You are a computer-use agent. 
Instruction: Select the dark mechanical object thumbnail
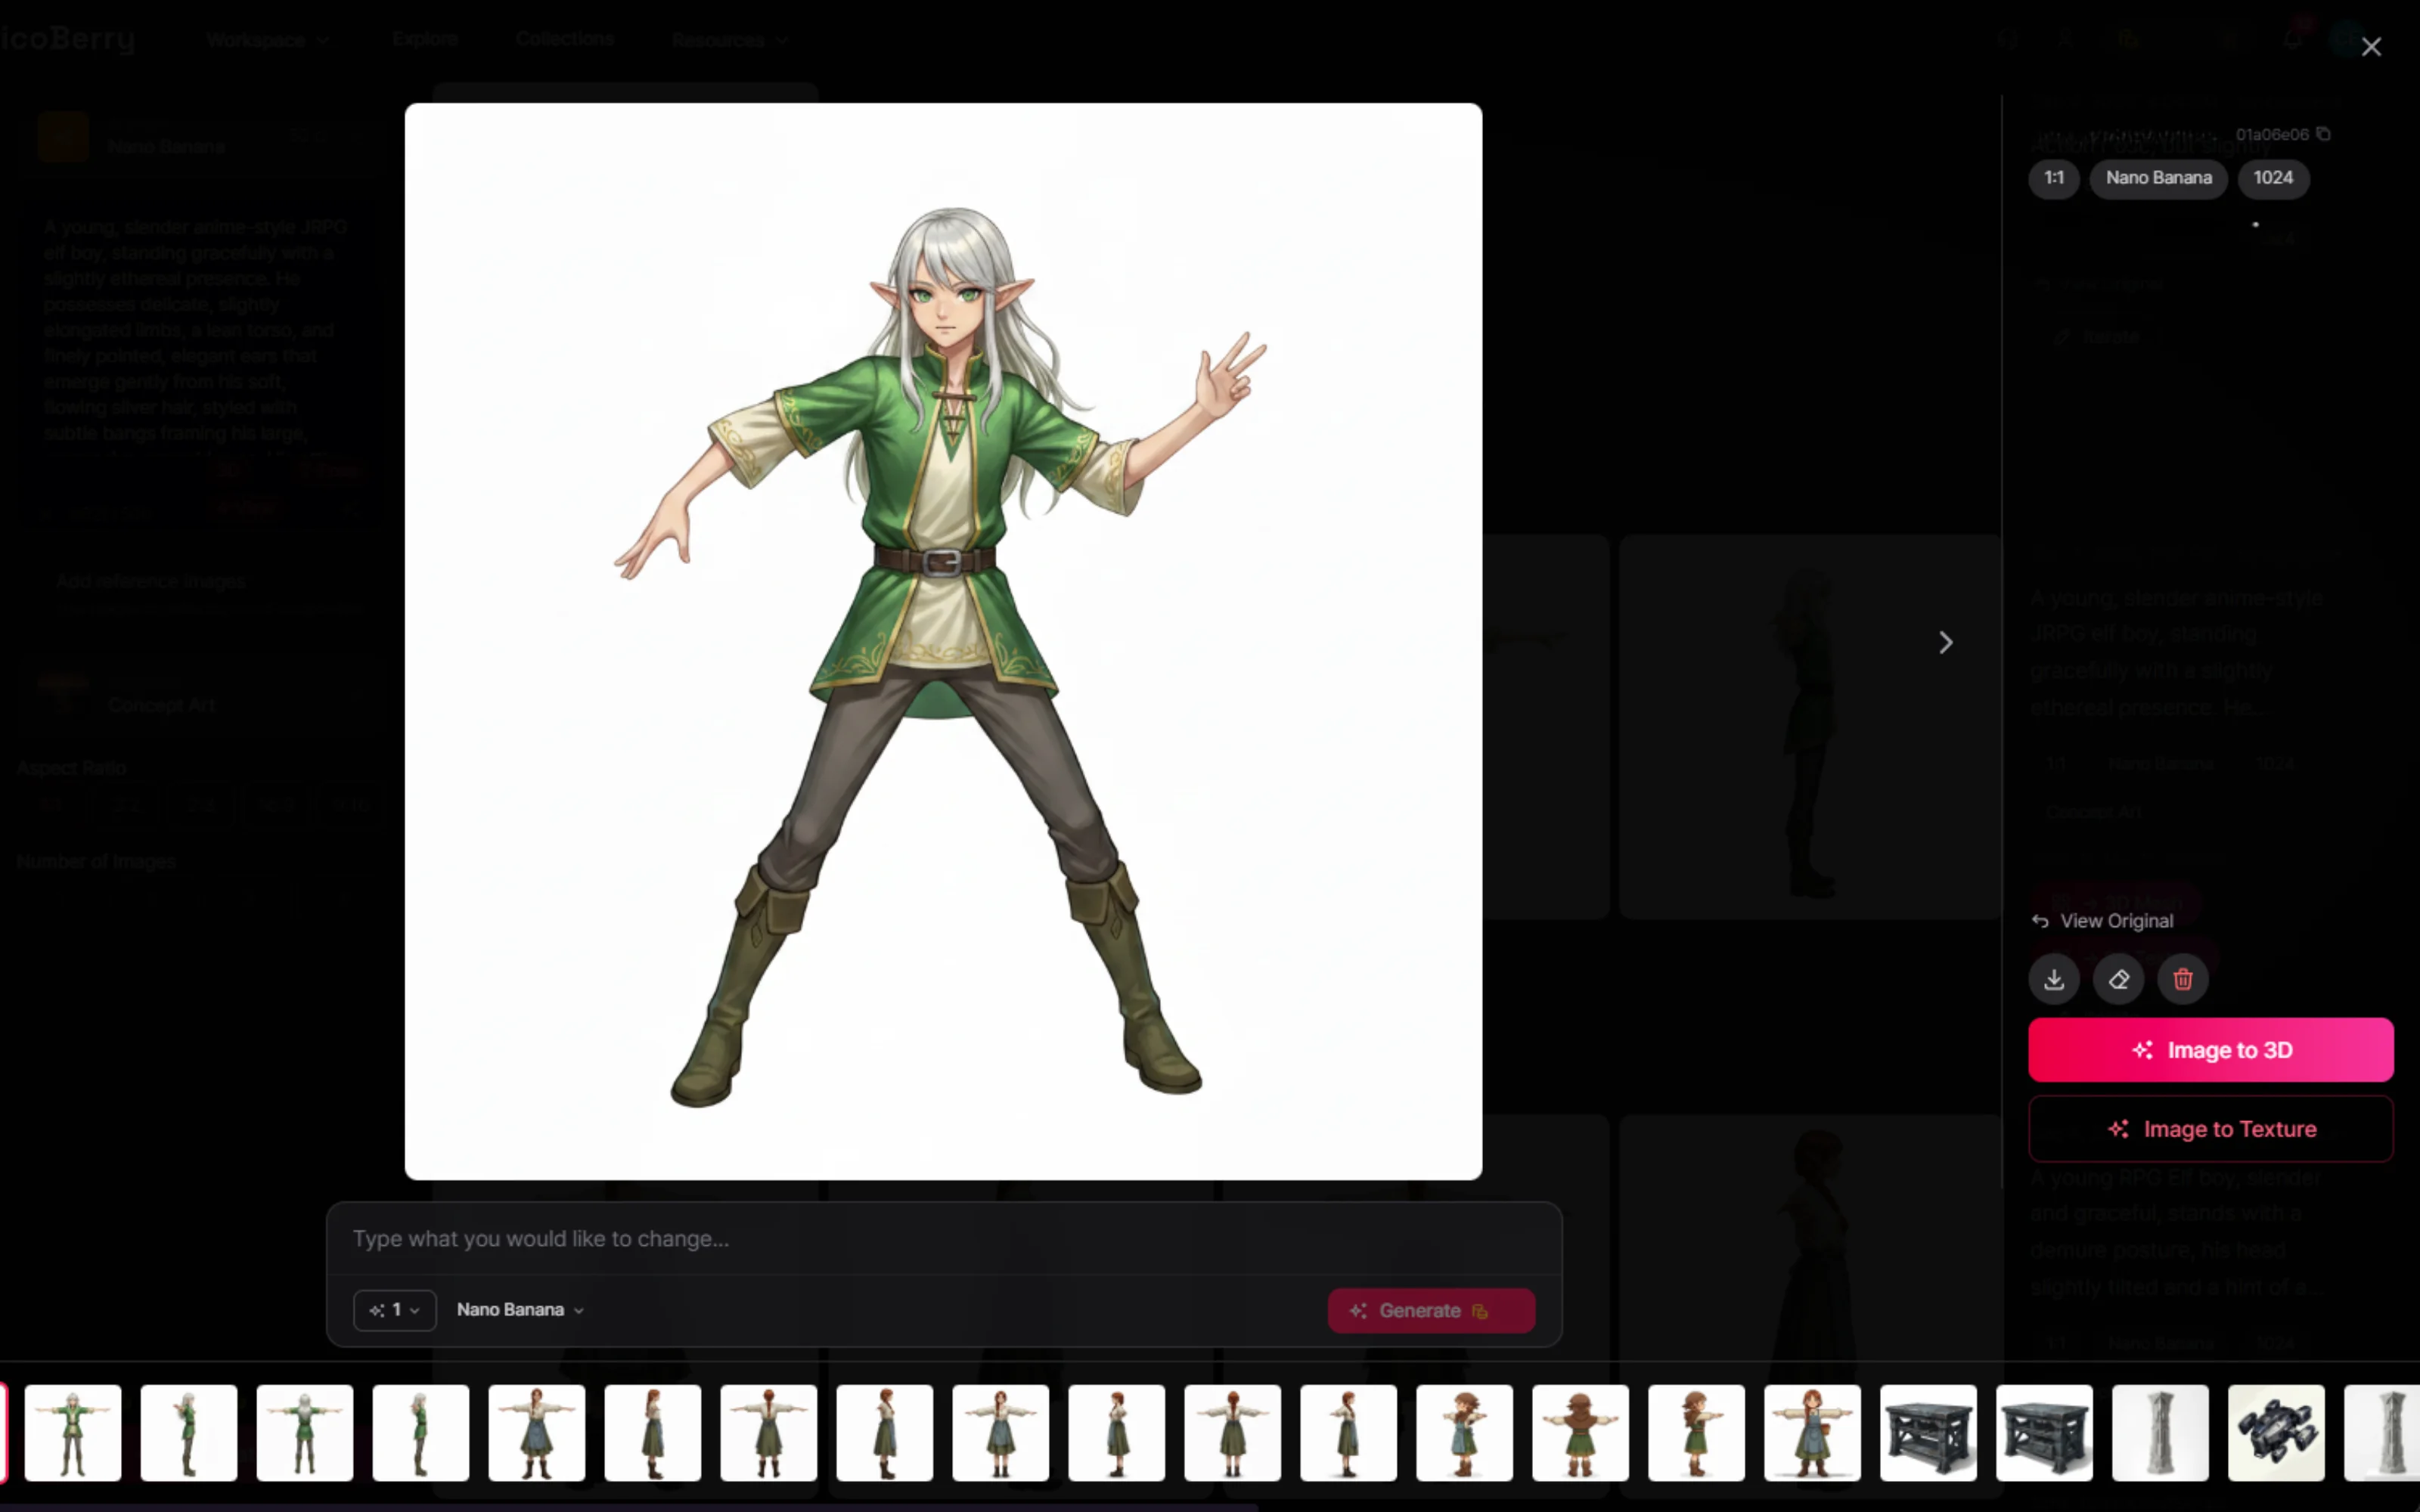[2276, 1433]
